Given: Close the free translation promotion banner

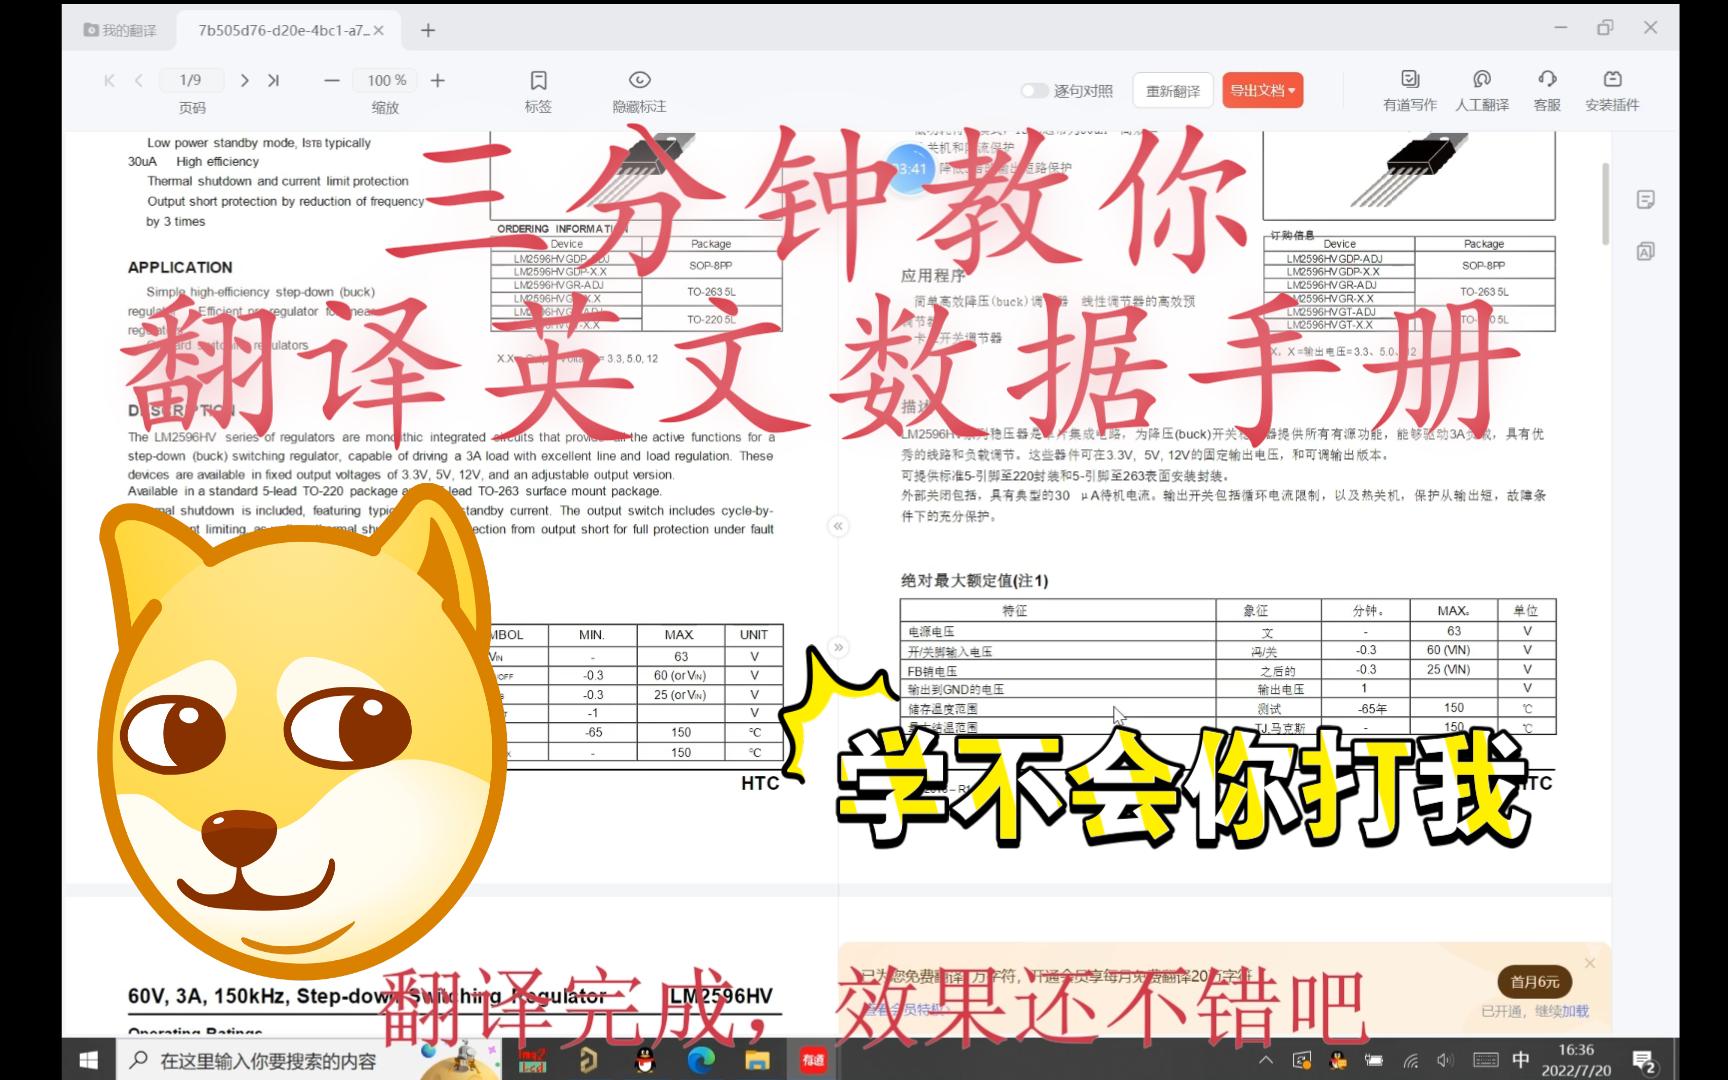Looking at the screenshot, I should point(1590,963).
